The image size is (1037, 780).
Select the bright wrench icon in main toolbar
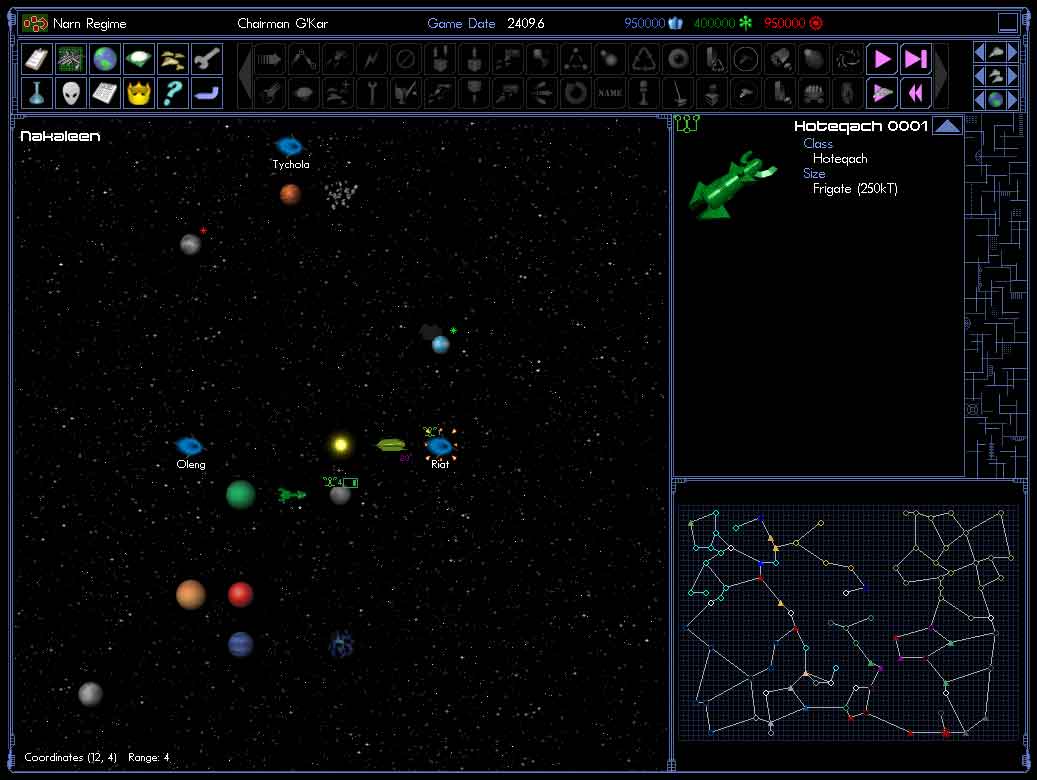pos(207,59)
